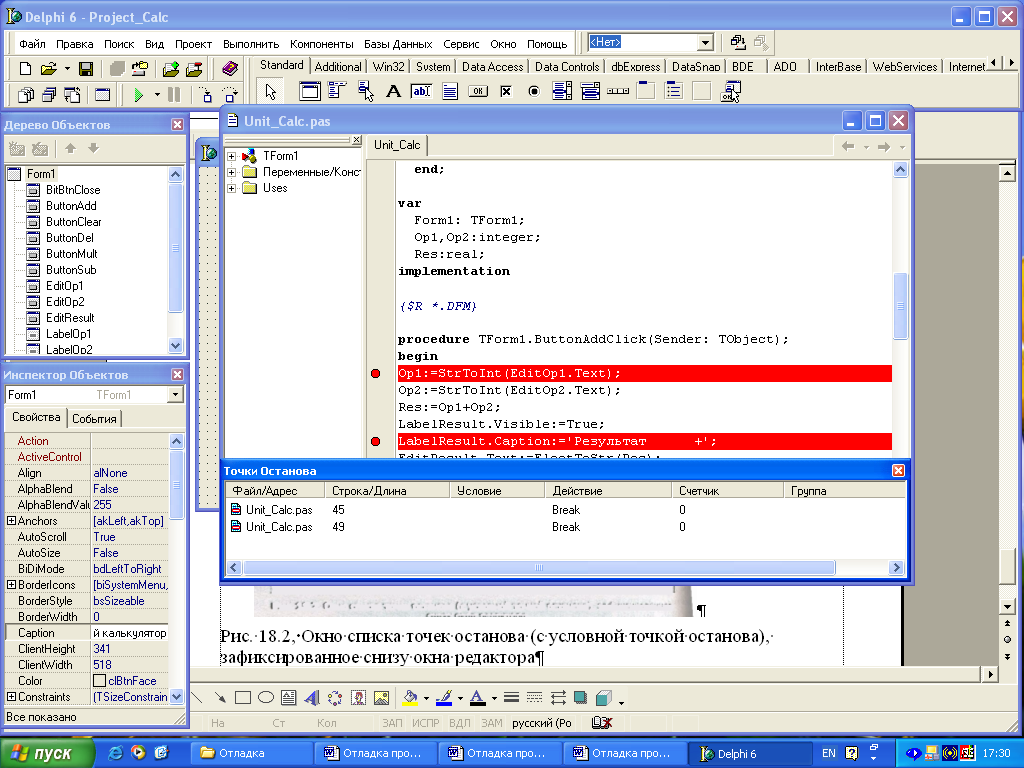Open the Word font color dropdown arrow
The image size is (1024, 768).
pyautogui.click(x=494, y=698)
